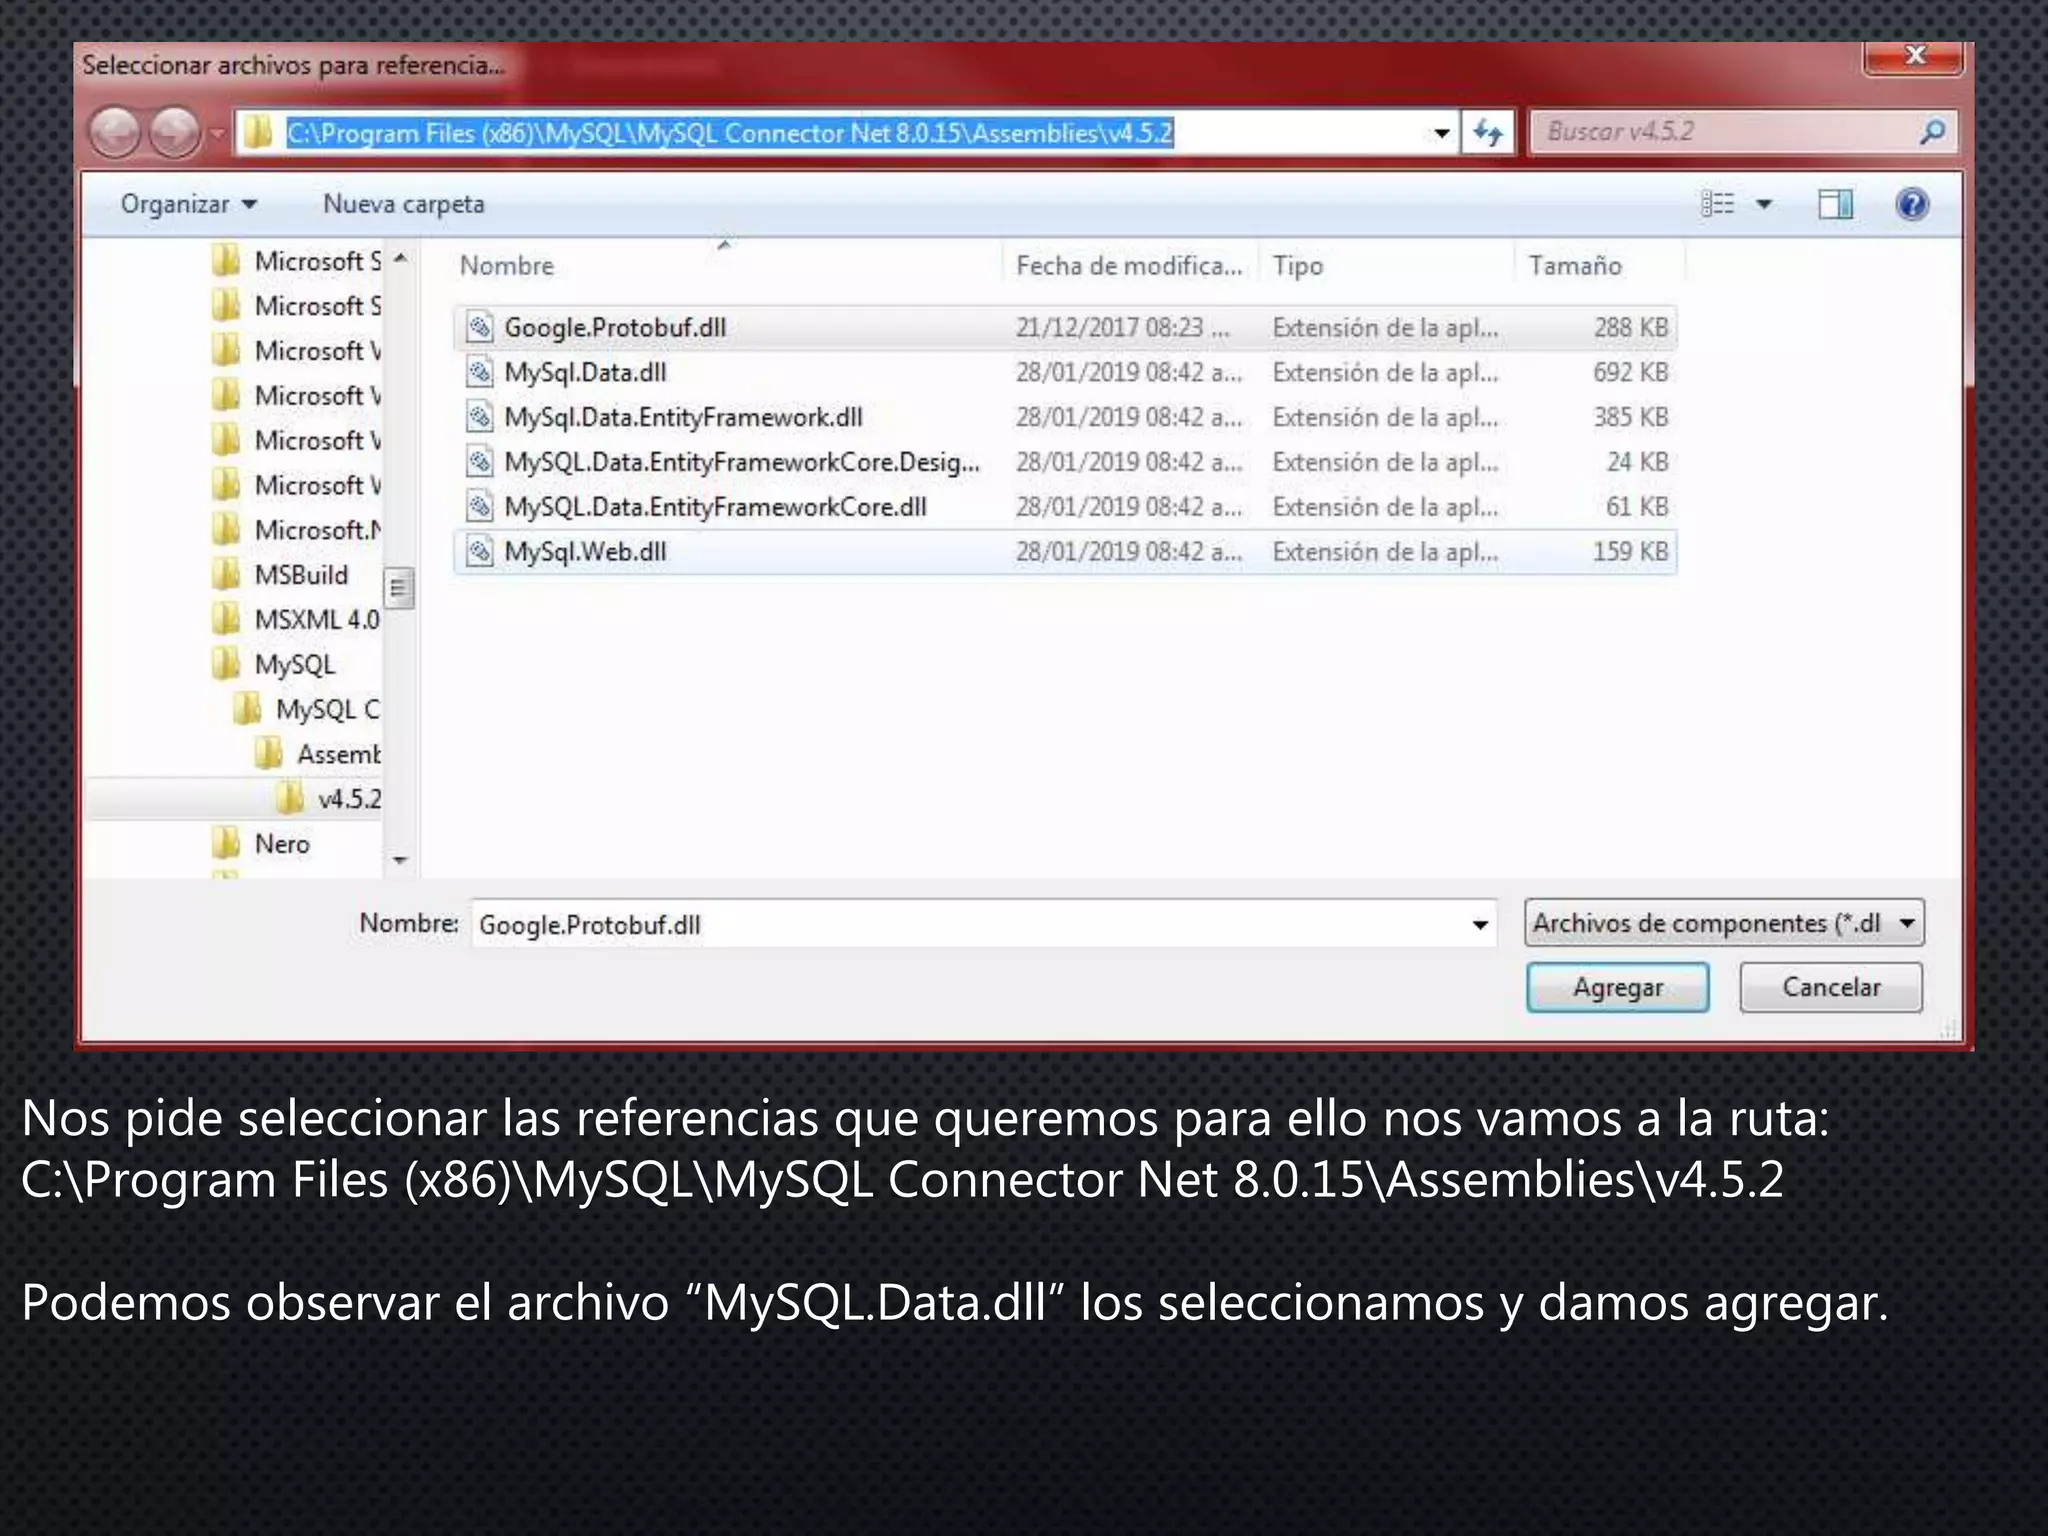Click the tree scrollbar down arrow

tap(400, 861)
